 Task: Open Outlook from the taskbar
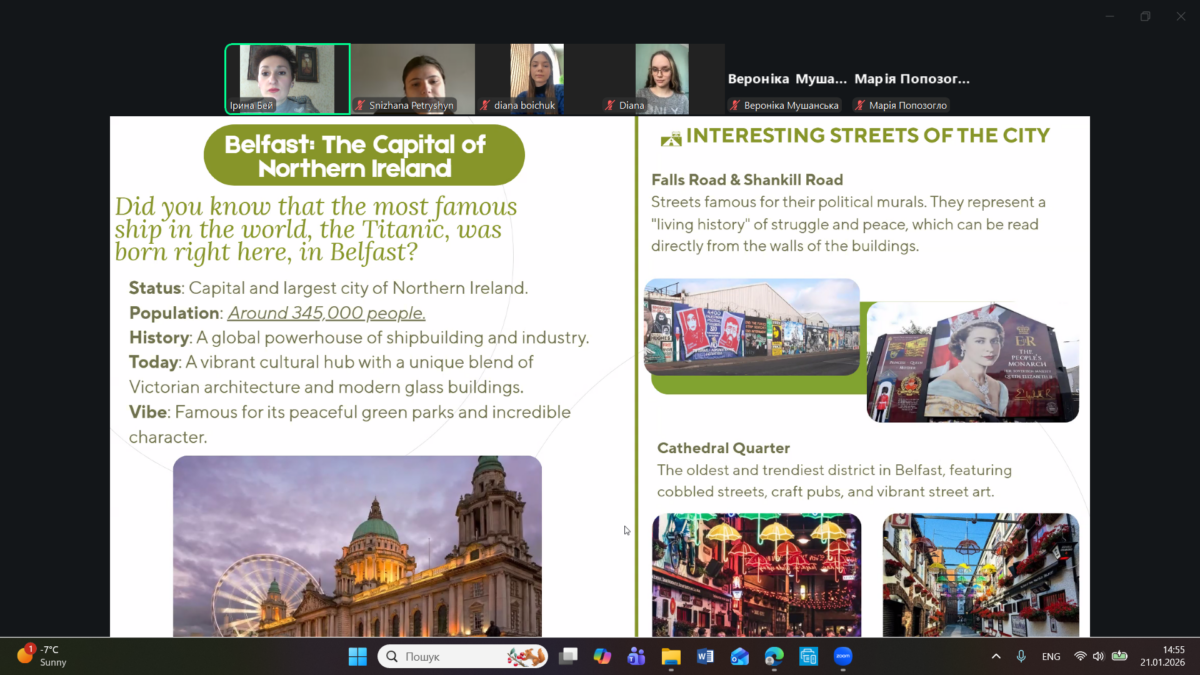coord(740,657)
